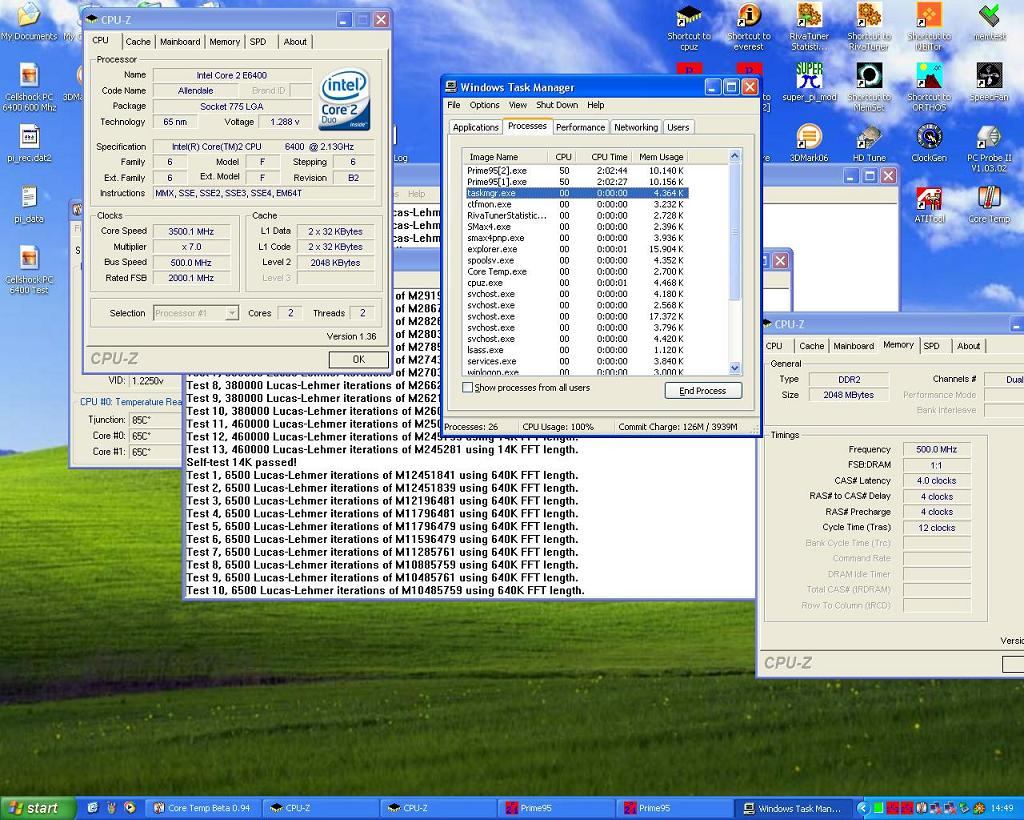Click the Intel Core 2 Duo logo
1024x820 pixels.
point(344,99)
